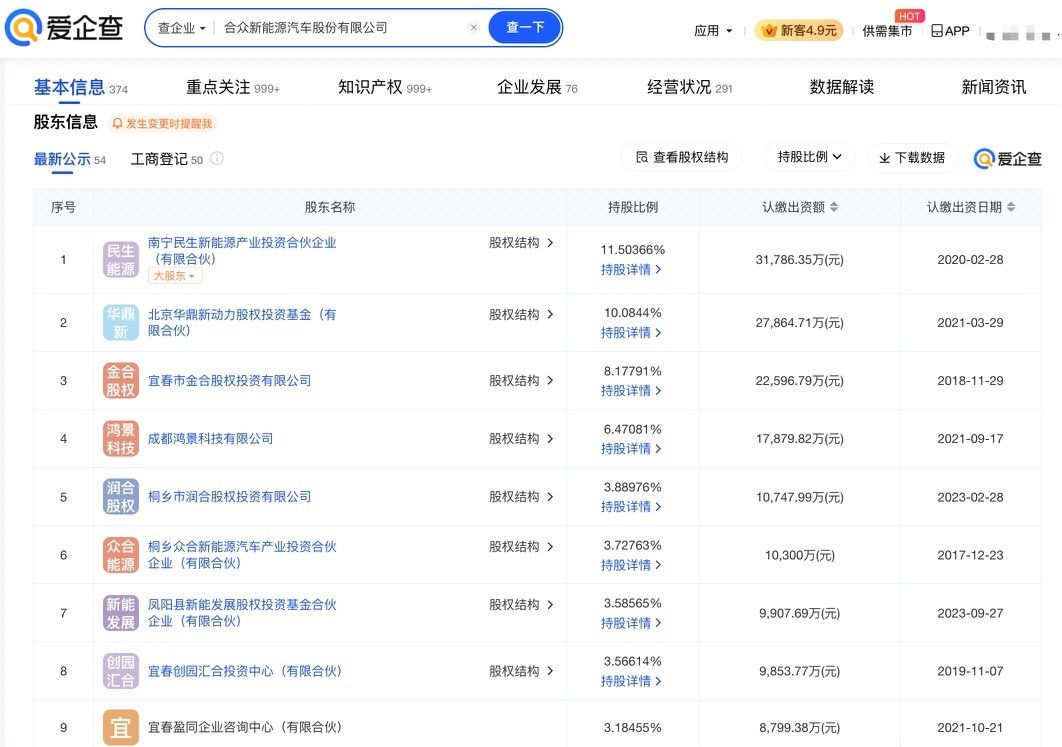Click the 鸿景科技 company logo icon

pyautogui.click(x=120, y=439)
